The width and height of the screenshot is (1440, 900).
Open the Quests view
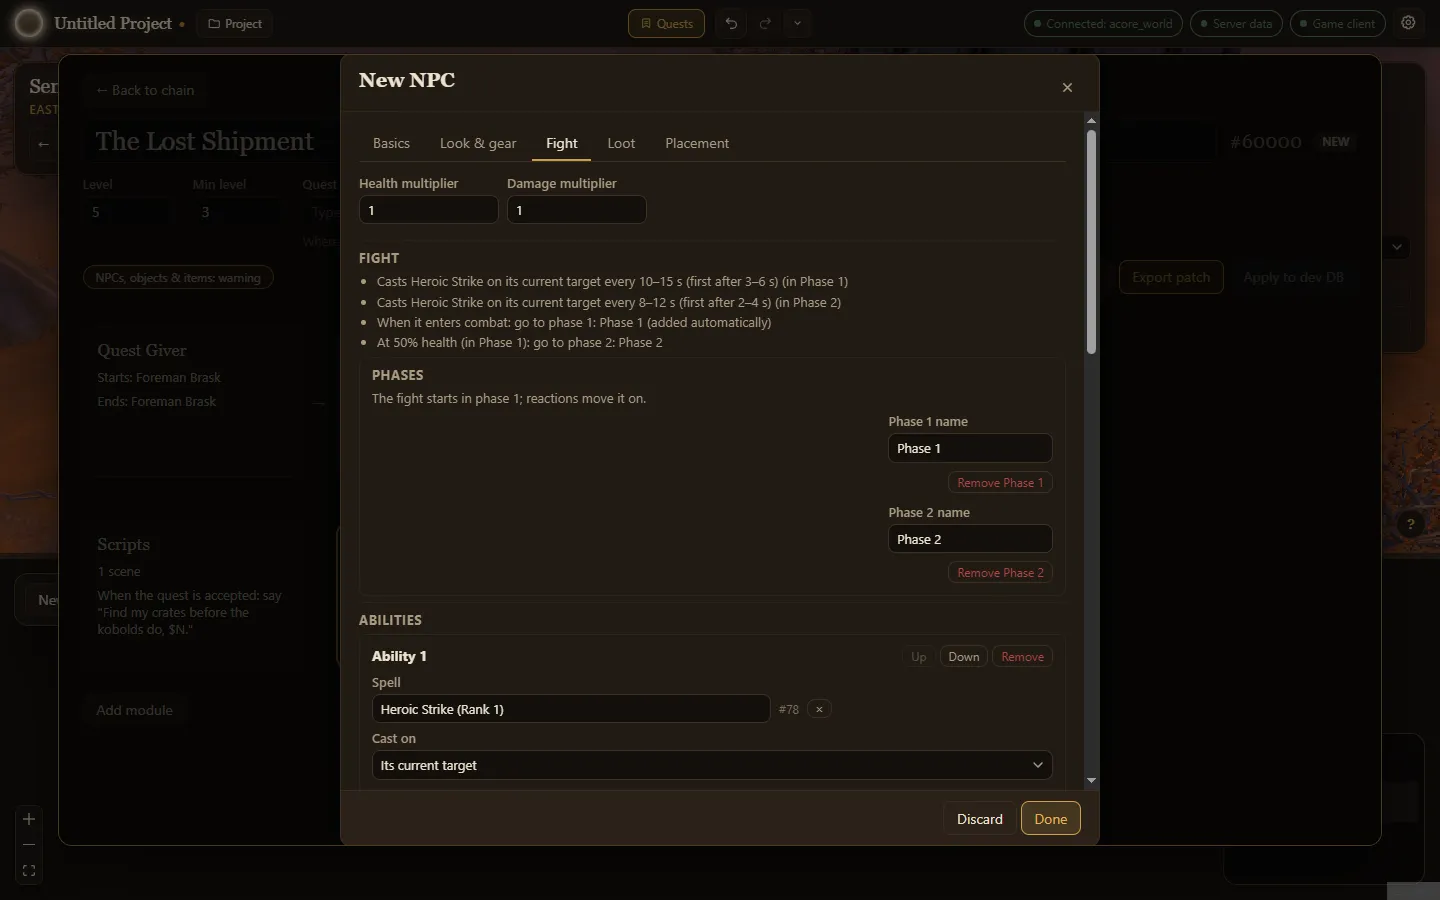[666, 24]
